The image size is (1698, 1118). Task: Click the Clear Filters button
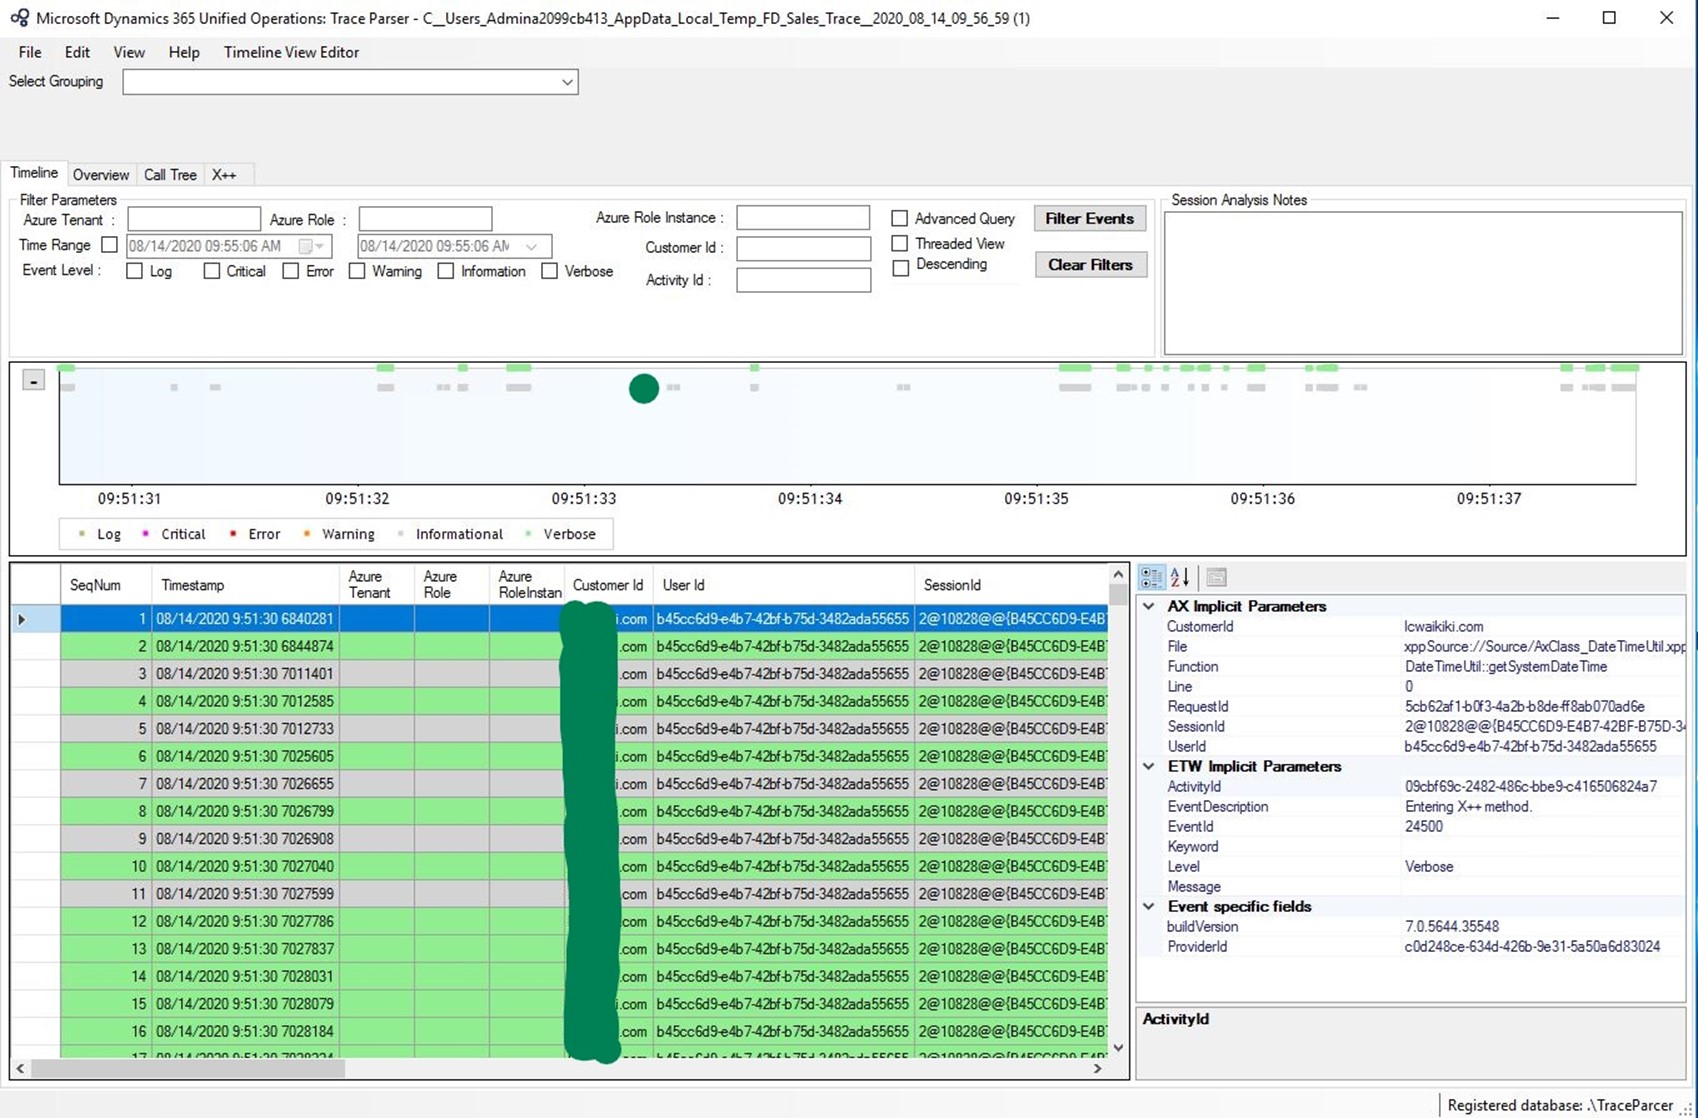click(1090, 265)
